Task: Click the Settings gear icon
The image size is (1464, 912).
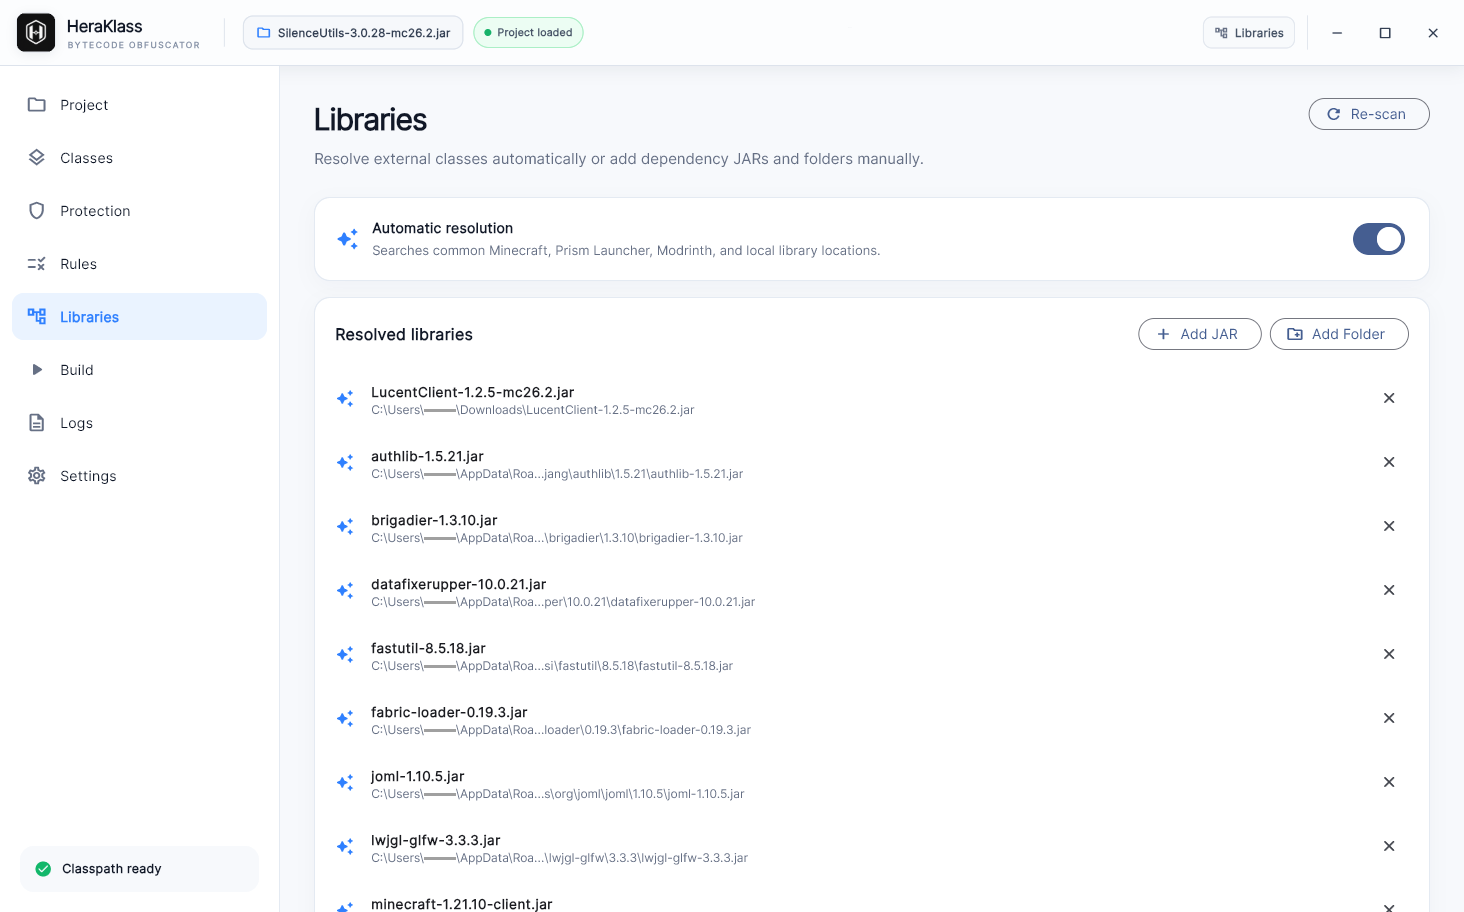Action: [x=37, y=475]
